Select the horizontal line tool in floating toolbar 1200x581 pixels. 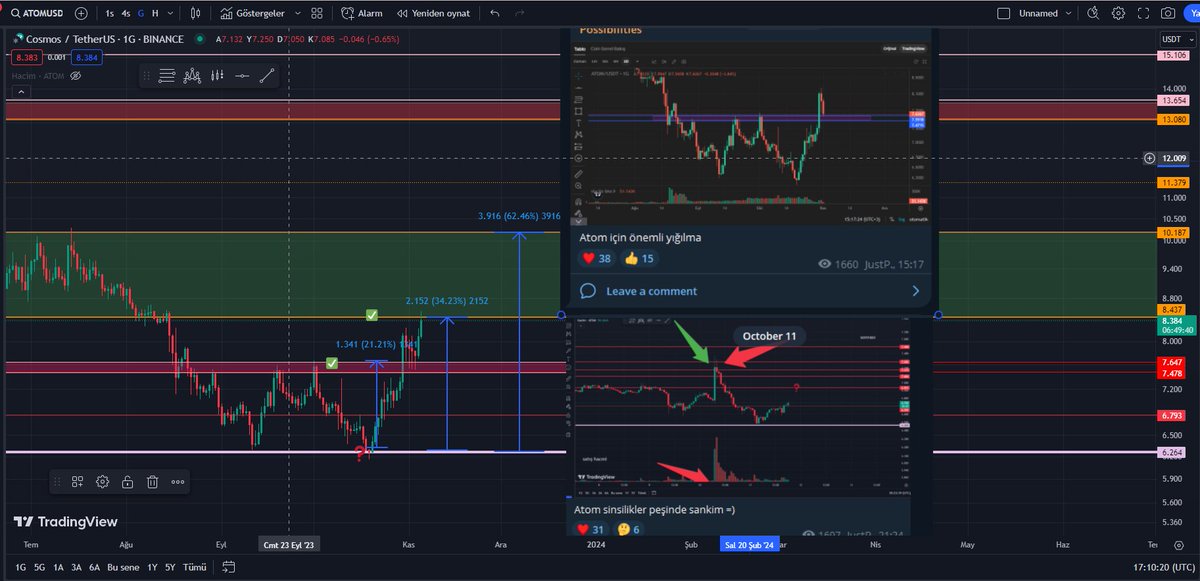point(242,75)
